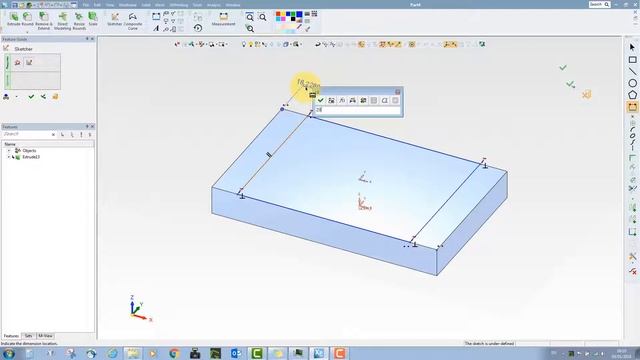Viewport: 640px width, 360px height.
Task: Open the Composite Curve tool
Action: click(x=133, y=20)
